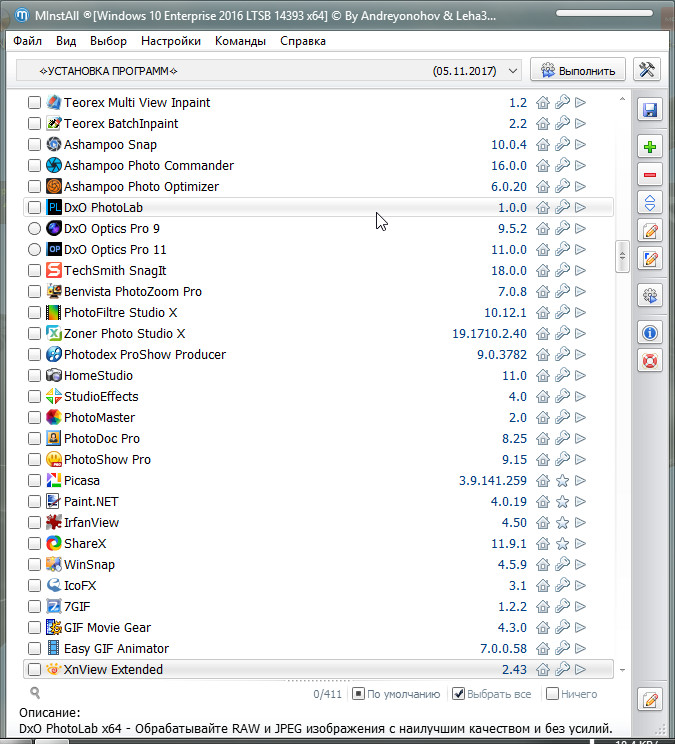This screenshot has width=675, height=744.
Task: Open the Команды menu
Action: click(240, 41)
